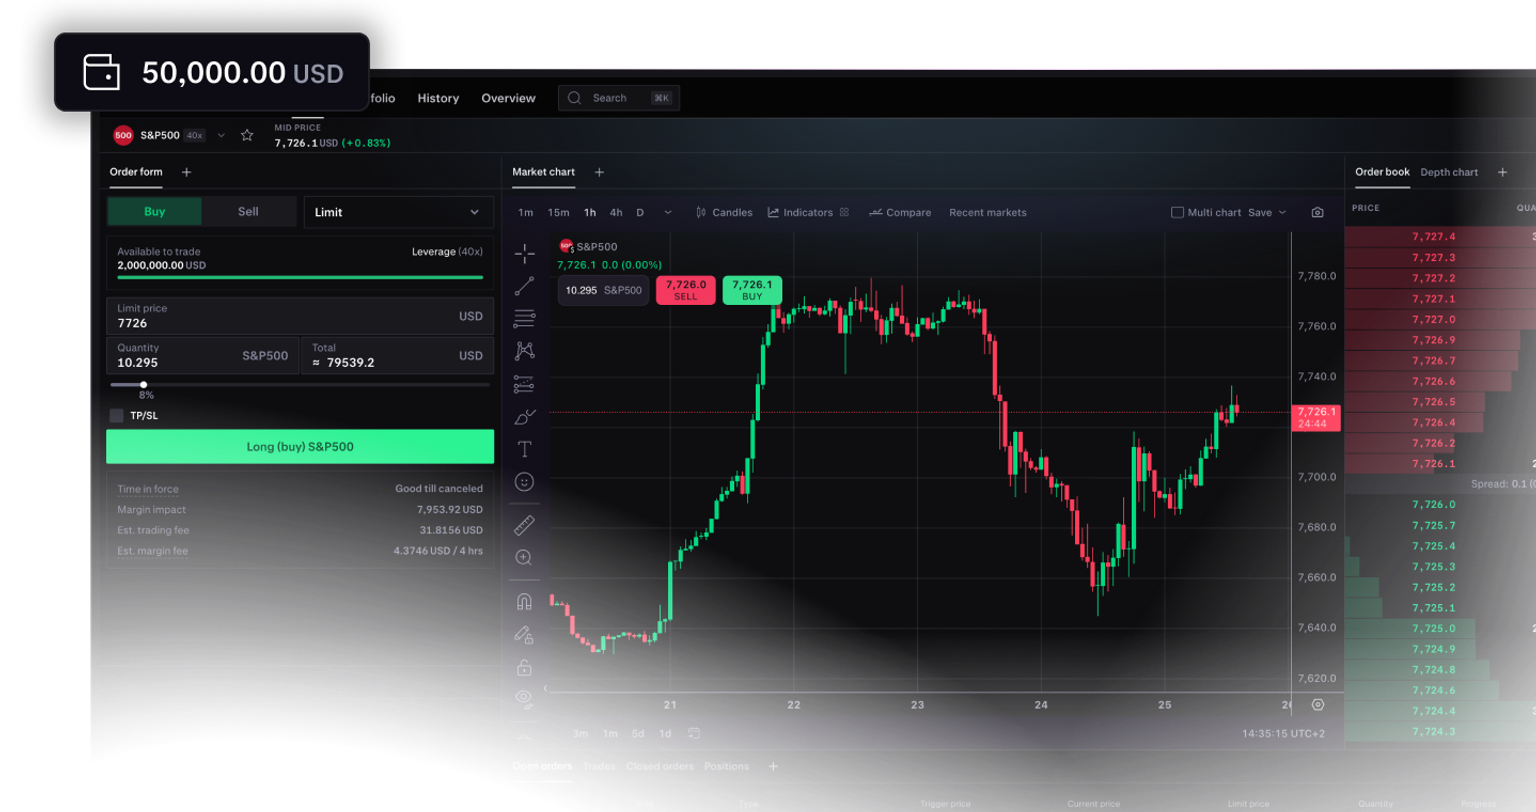Screen dimensions: 1536x812
Task: Set chart timeframe to 15m
Action: tap(558, 213)
